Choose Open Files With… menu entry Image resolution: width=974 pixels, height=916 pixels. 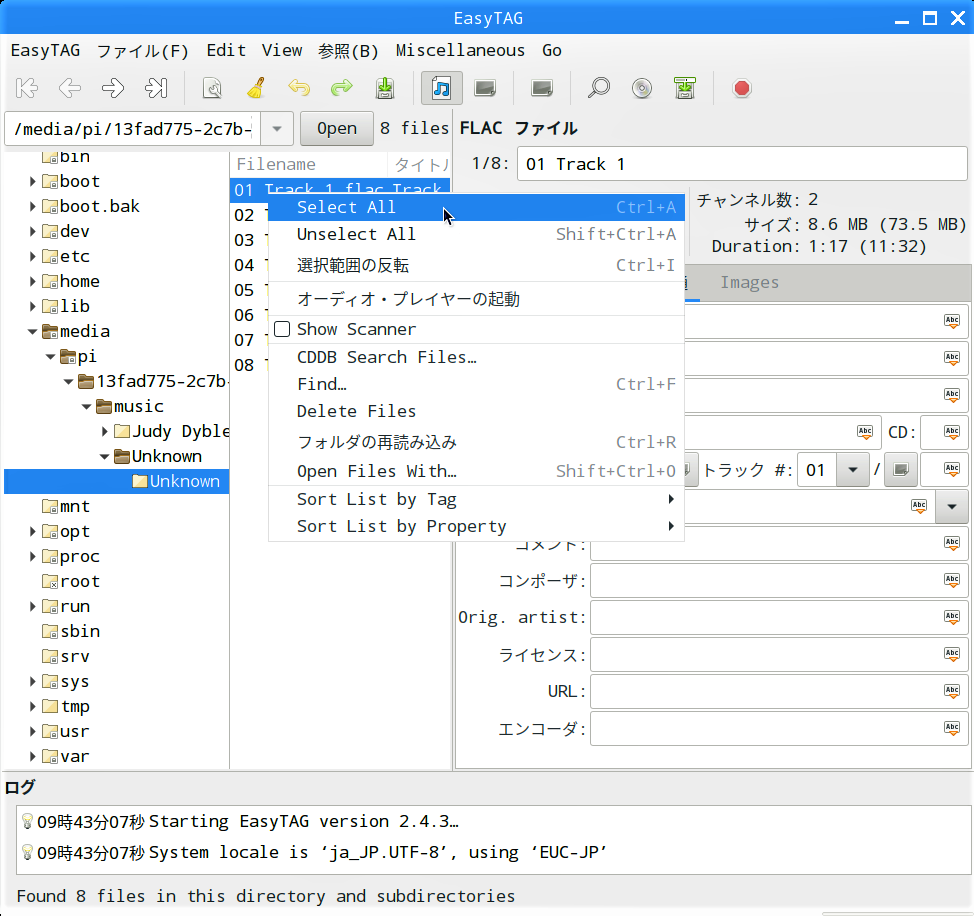[x=476, y=471]
